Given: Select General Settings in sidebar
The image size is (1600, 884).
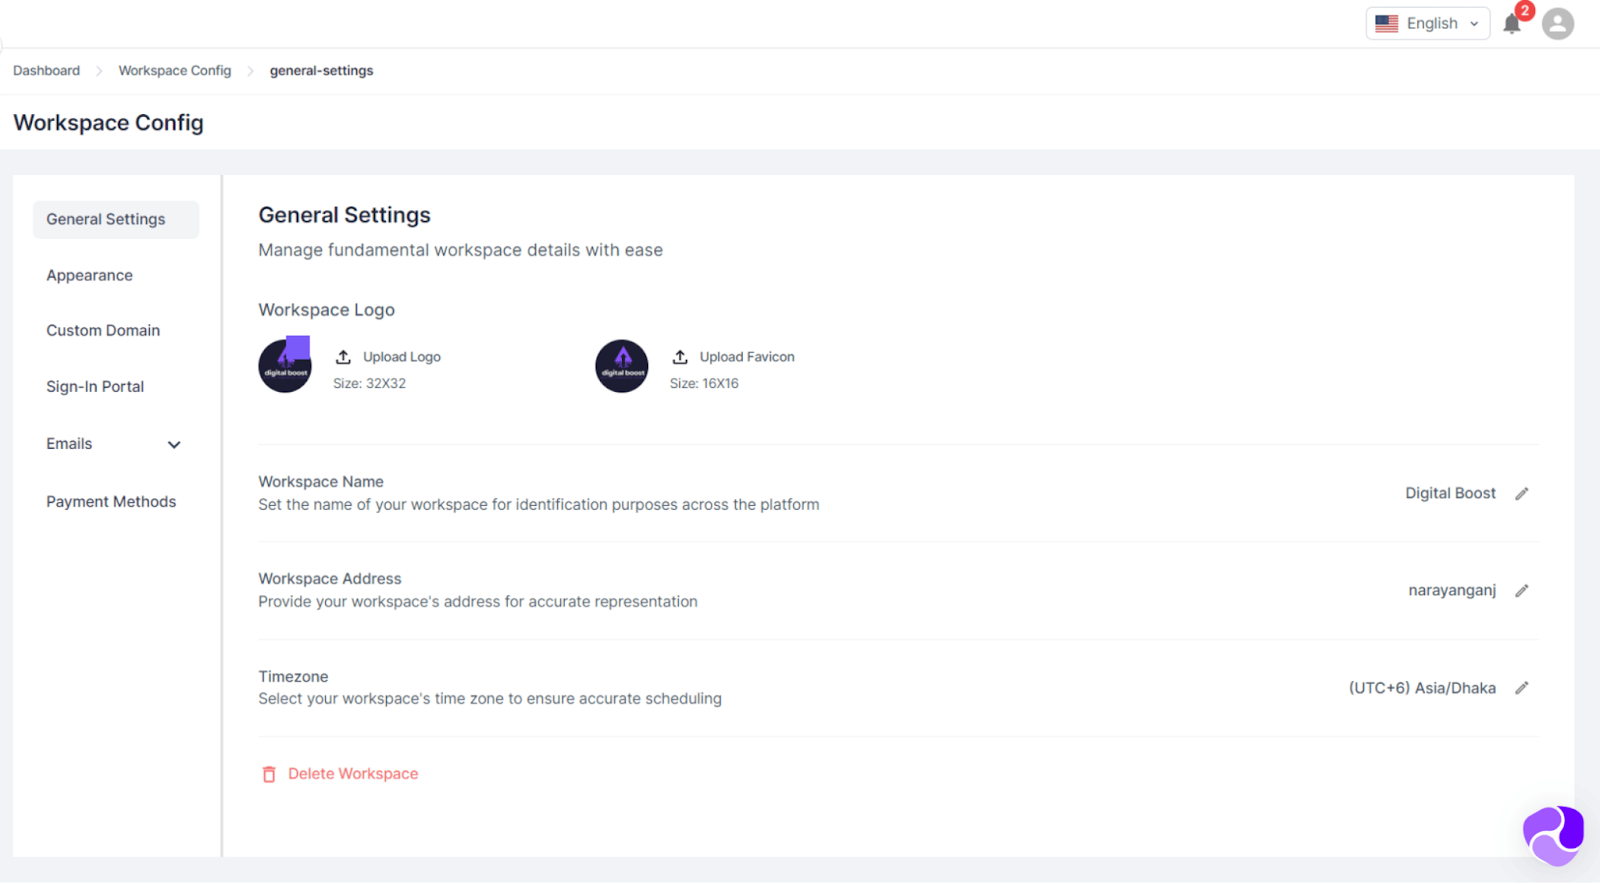Looking at the screenshot, I should tap(106, 220).
